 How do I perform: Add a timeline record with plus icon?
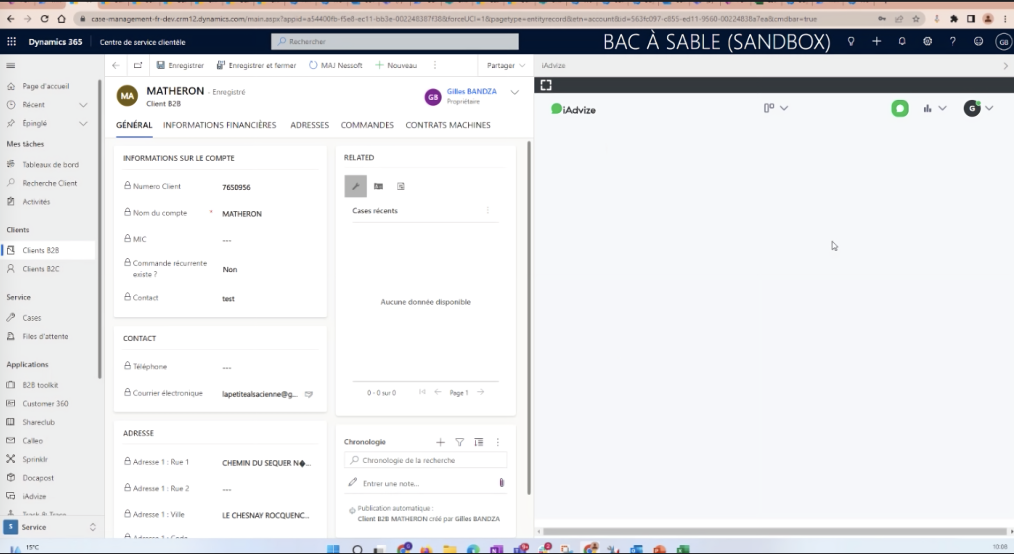(x=441, y=442)
